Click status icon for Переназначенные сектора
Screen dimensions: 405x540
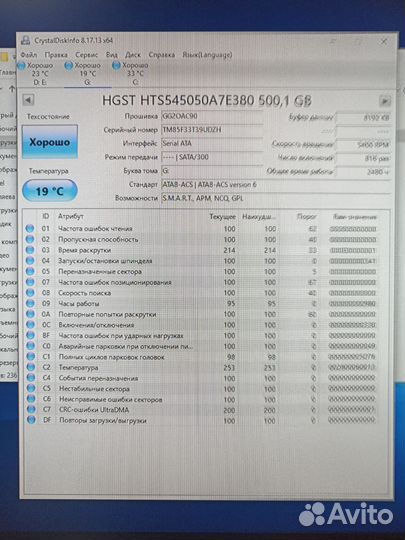pos(30,271)
